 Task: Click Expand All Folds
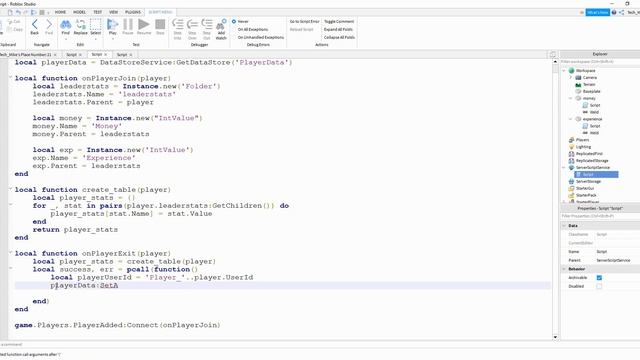click(338, 29)
